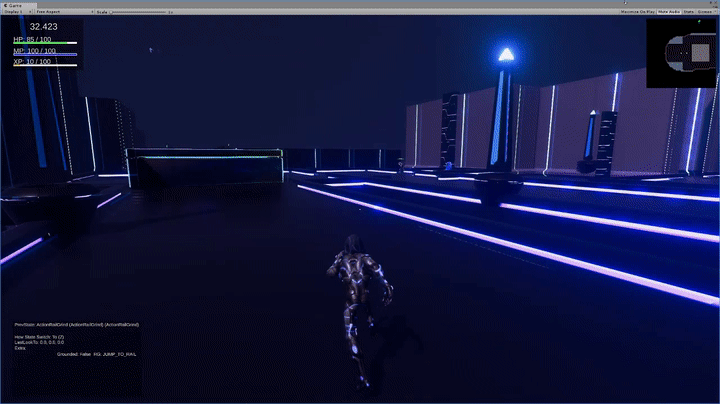Viewport: 720px width, 404px height.
Task: Toggle the Stats overlay button
Action: 690,12
